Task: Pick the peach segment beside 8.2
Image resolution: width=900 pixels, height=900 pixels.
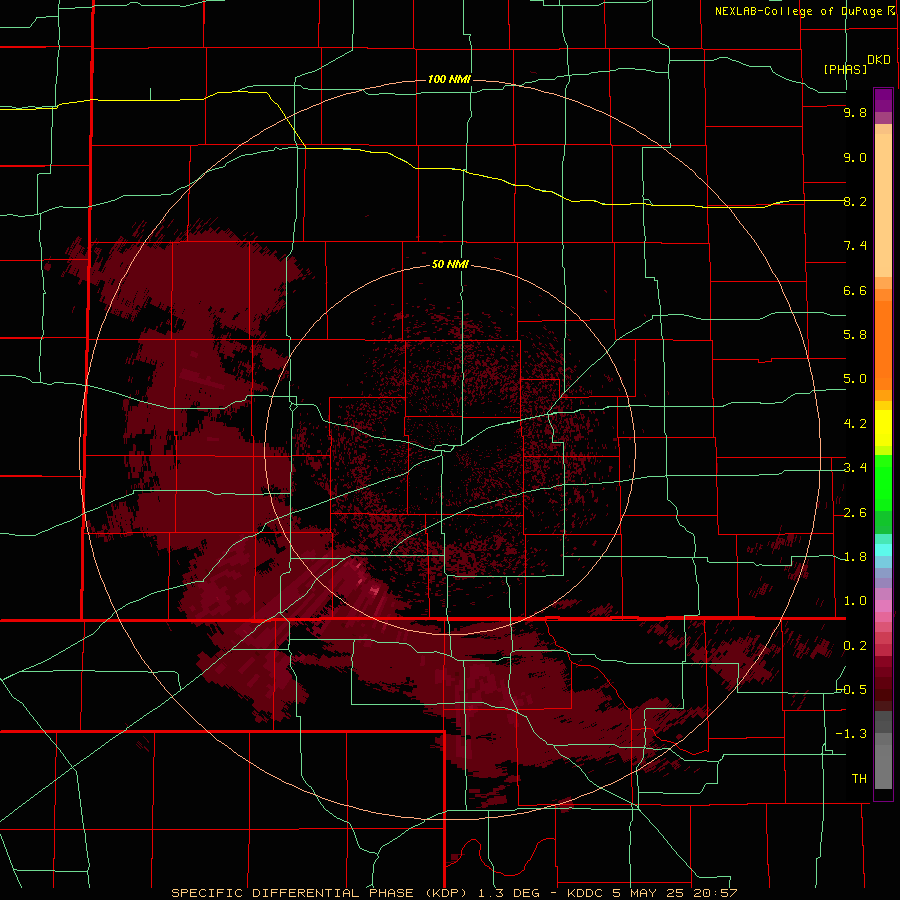Action: [883, 205]
